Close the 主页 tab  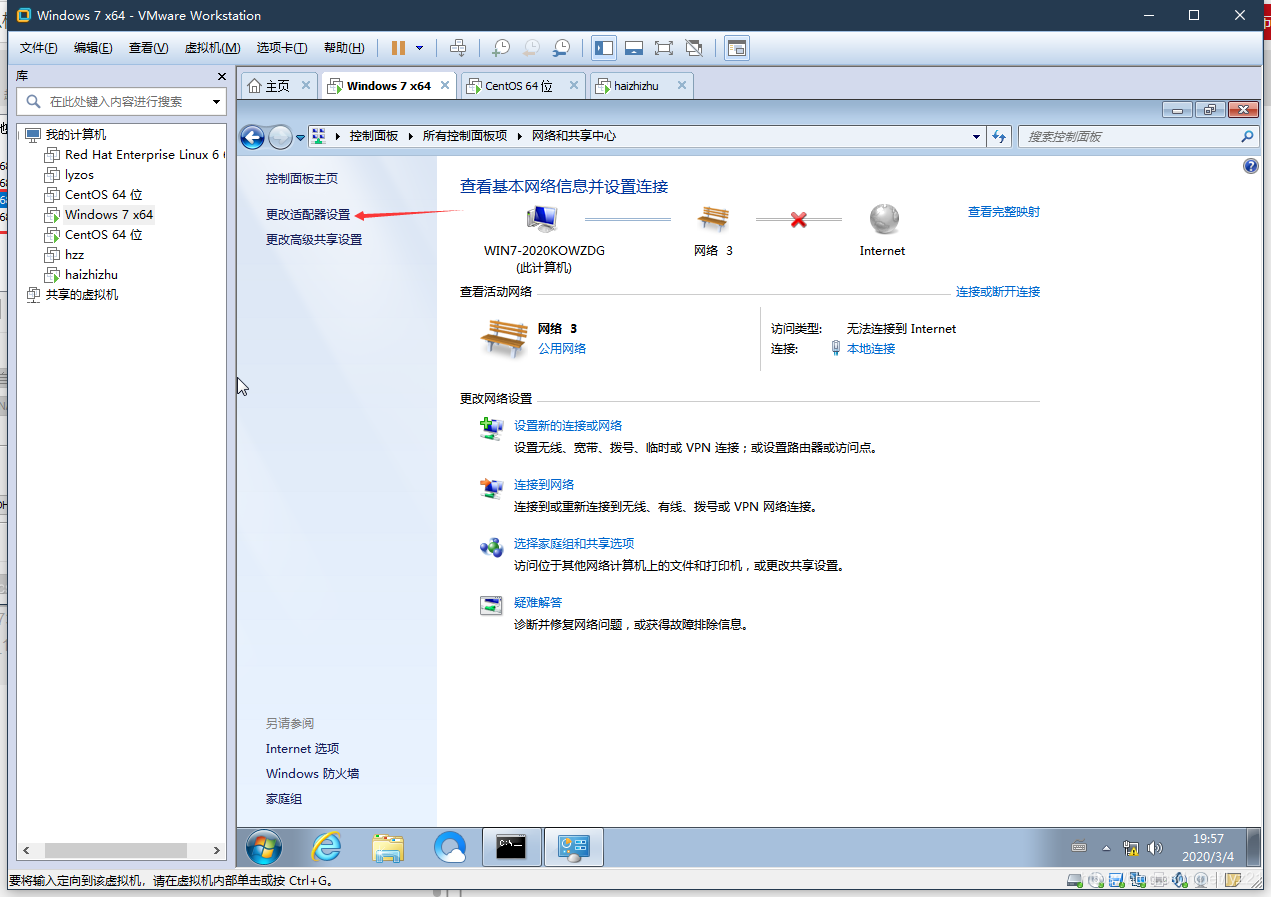tap(305, 86)
